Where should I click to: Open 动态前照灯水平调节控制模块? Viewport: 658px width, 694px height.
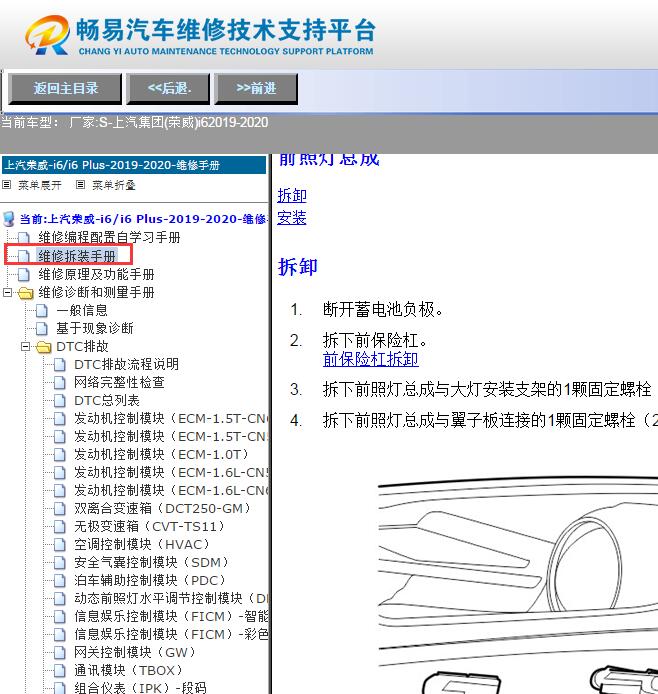(x=171, y=599)
